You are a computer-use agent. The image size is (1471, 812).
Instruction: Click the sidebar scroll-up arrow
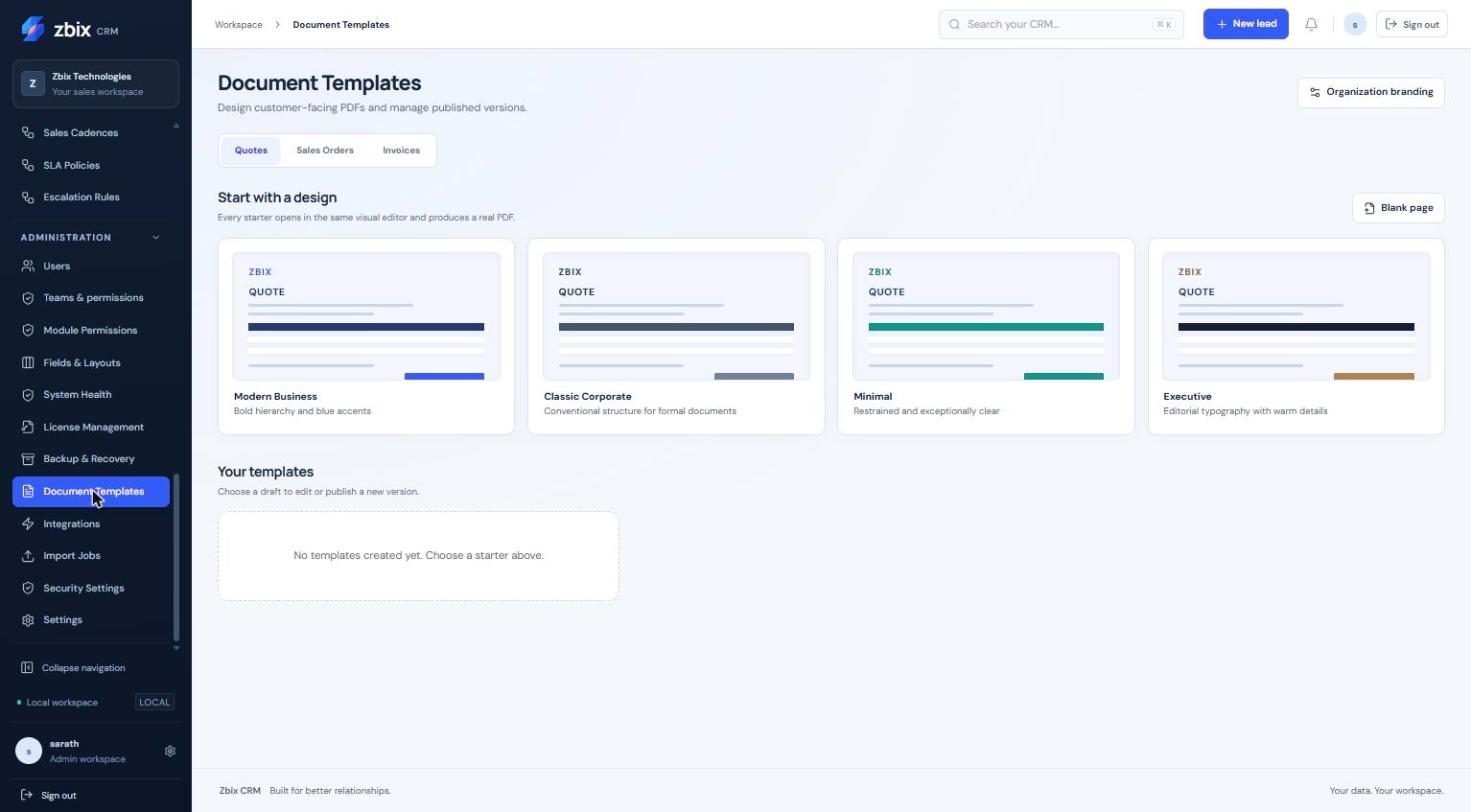click(x=177, y=126)
